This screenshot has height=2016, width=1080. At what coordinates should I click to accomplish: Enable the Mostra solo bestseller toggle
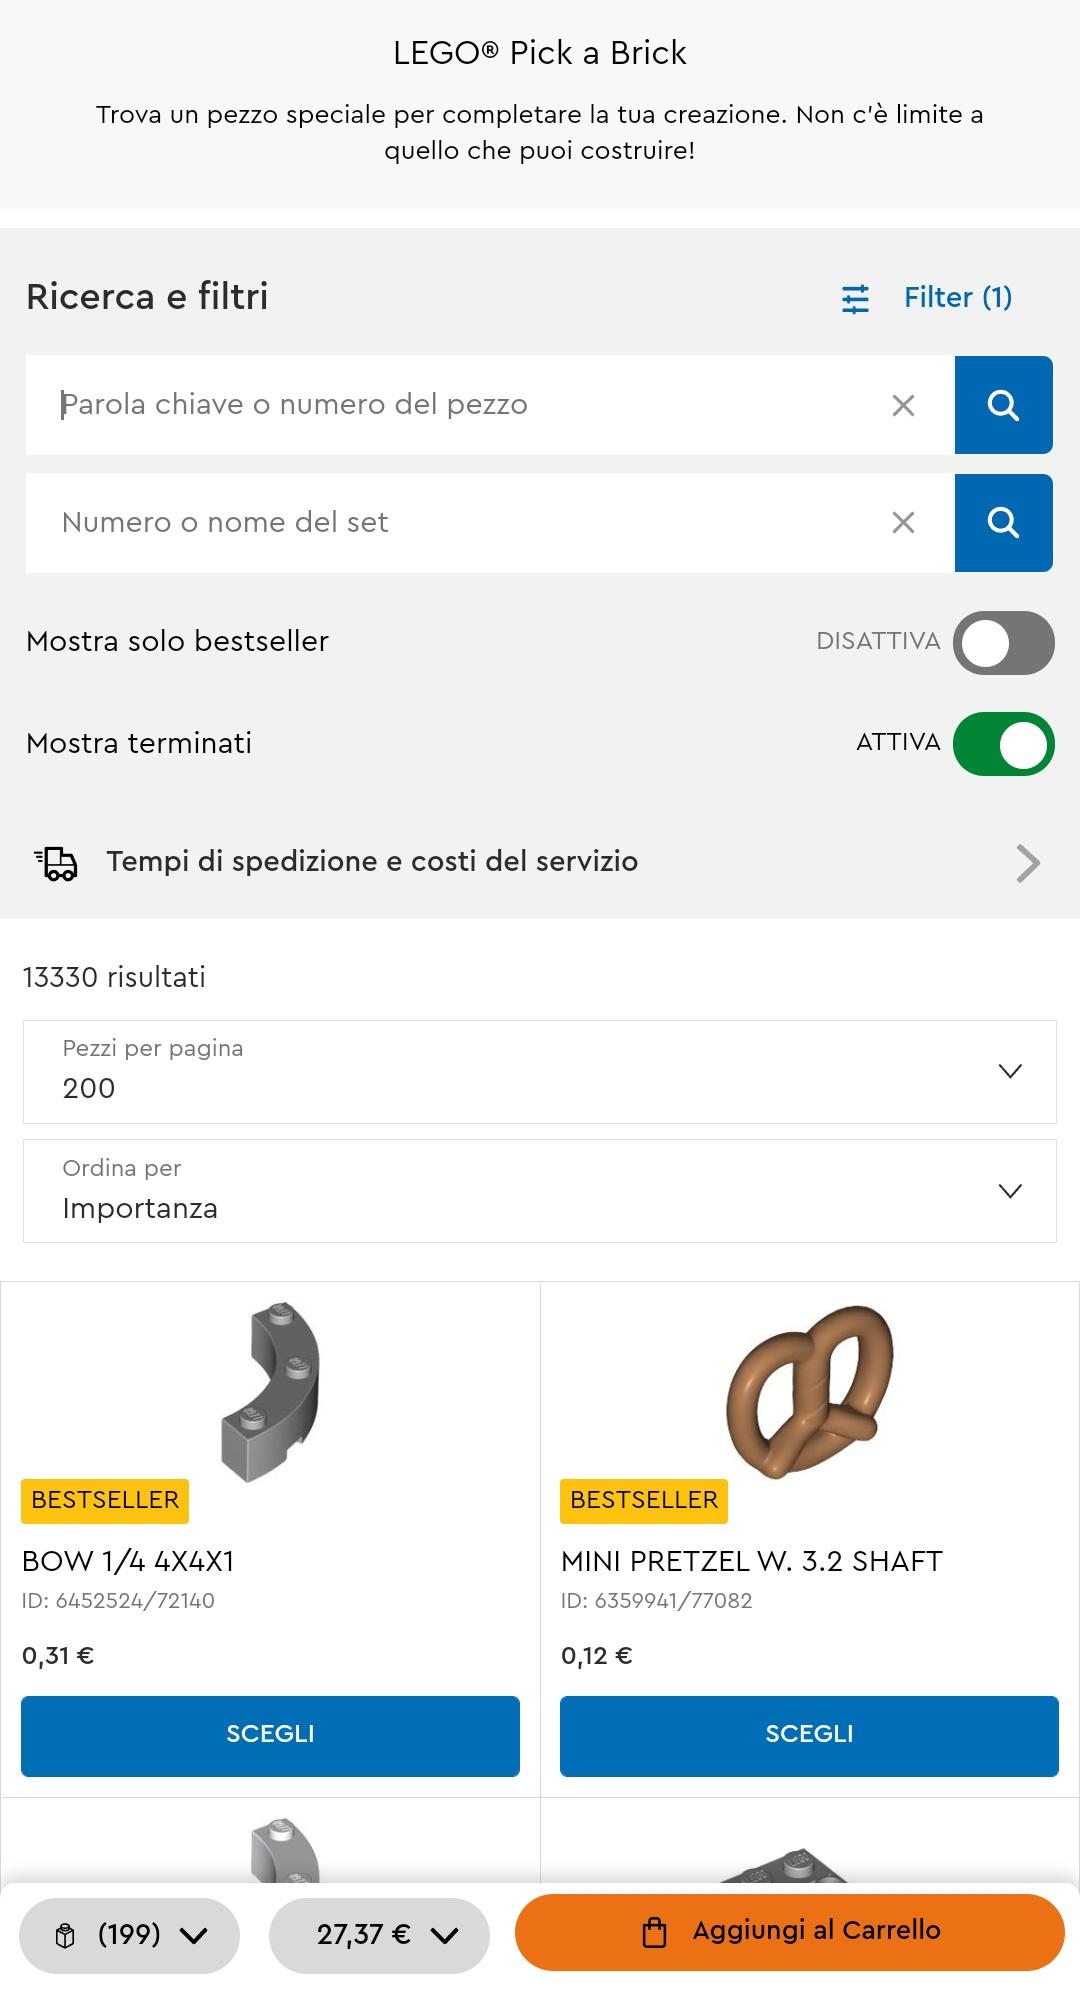pyautogui.click(x=1003, y=643)
